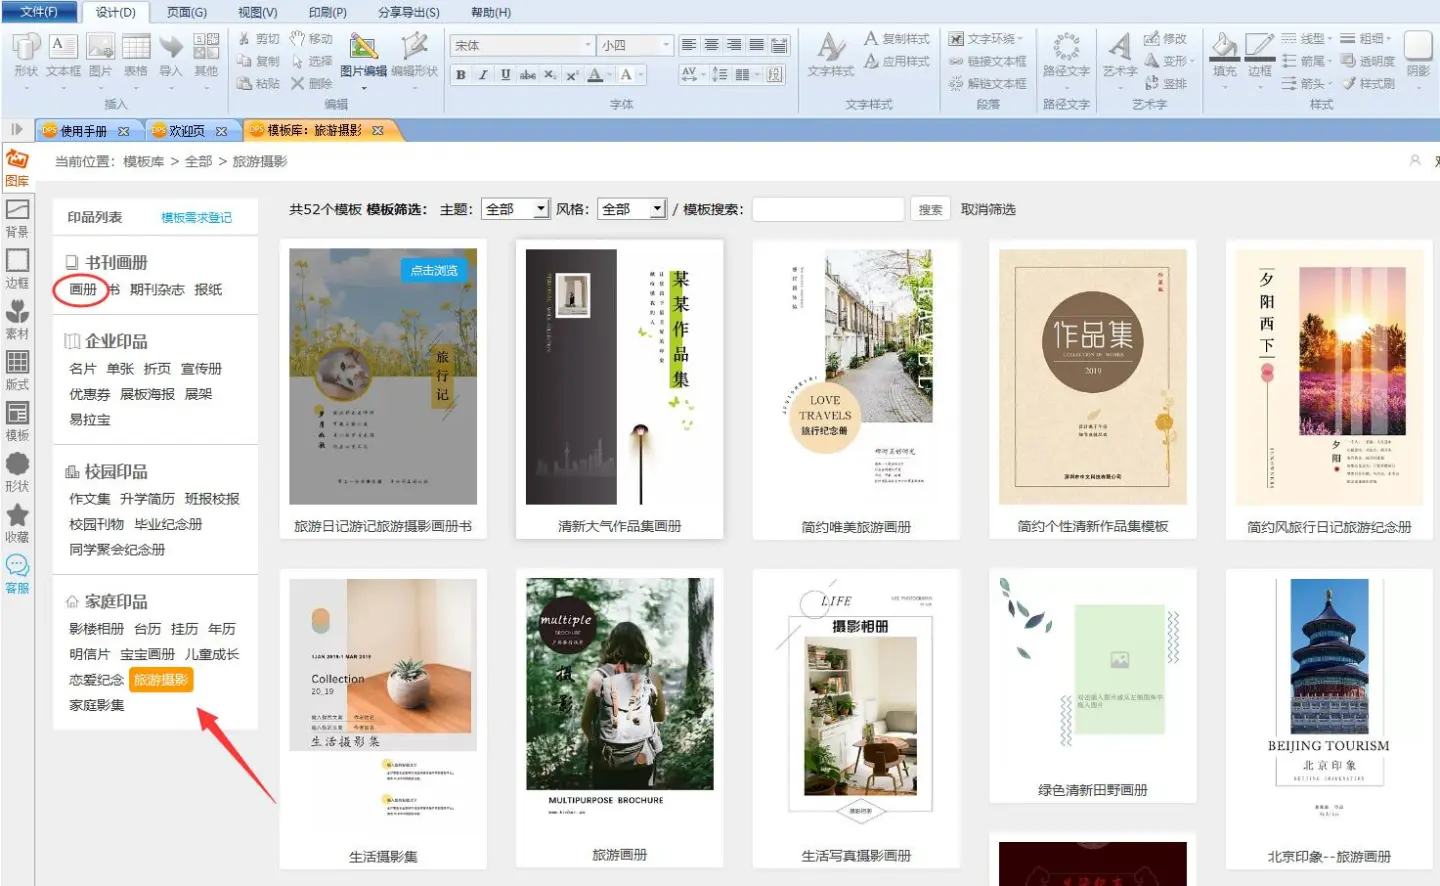Screen dimensions: 1440x886
Task: Toggle italic text formatting
Action: [x=483, y=75]
